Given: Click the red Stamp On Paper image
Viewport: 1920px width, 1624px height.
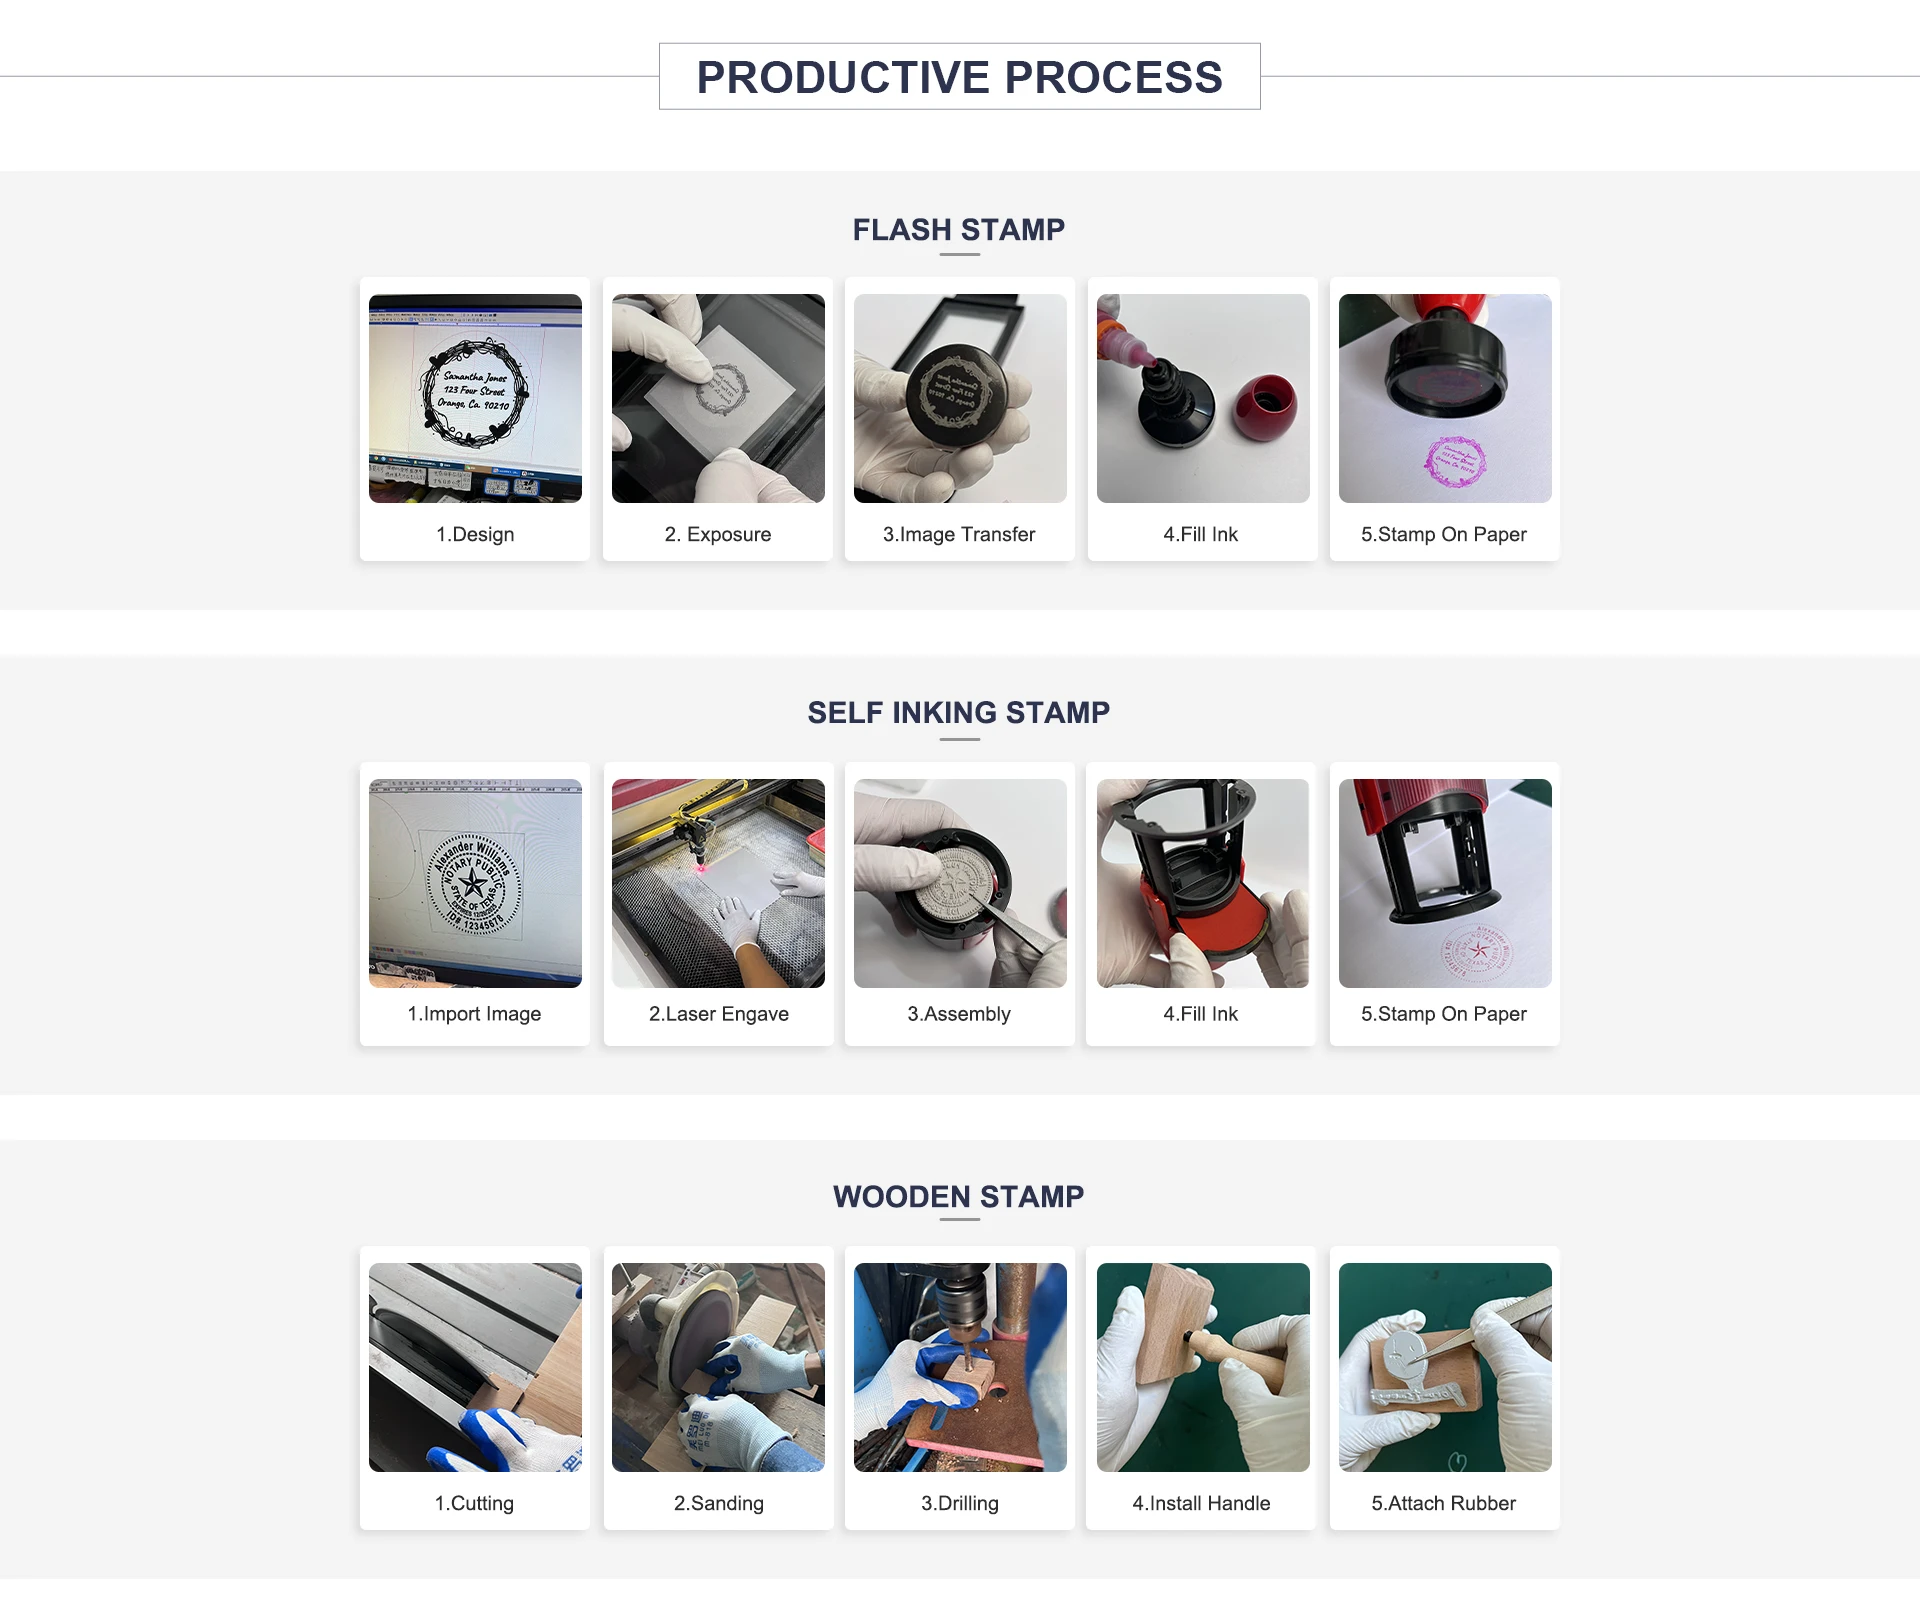Looking at the screenshot, I should (x=1445, y=883).
